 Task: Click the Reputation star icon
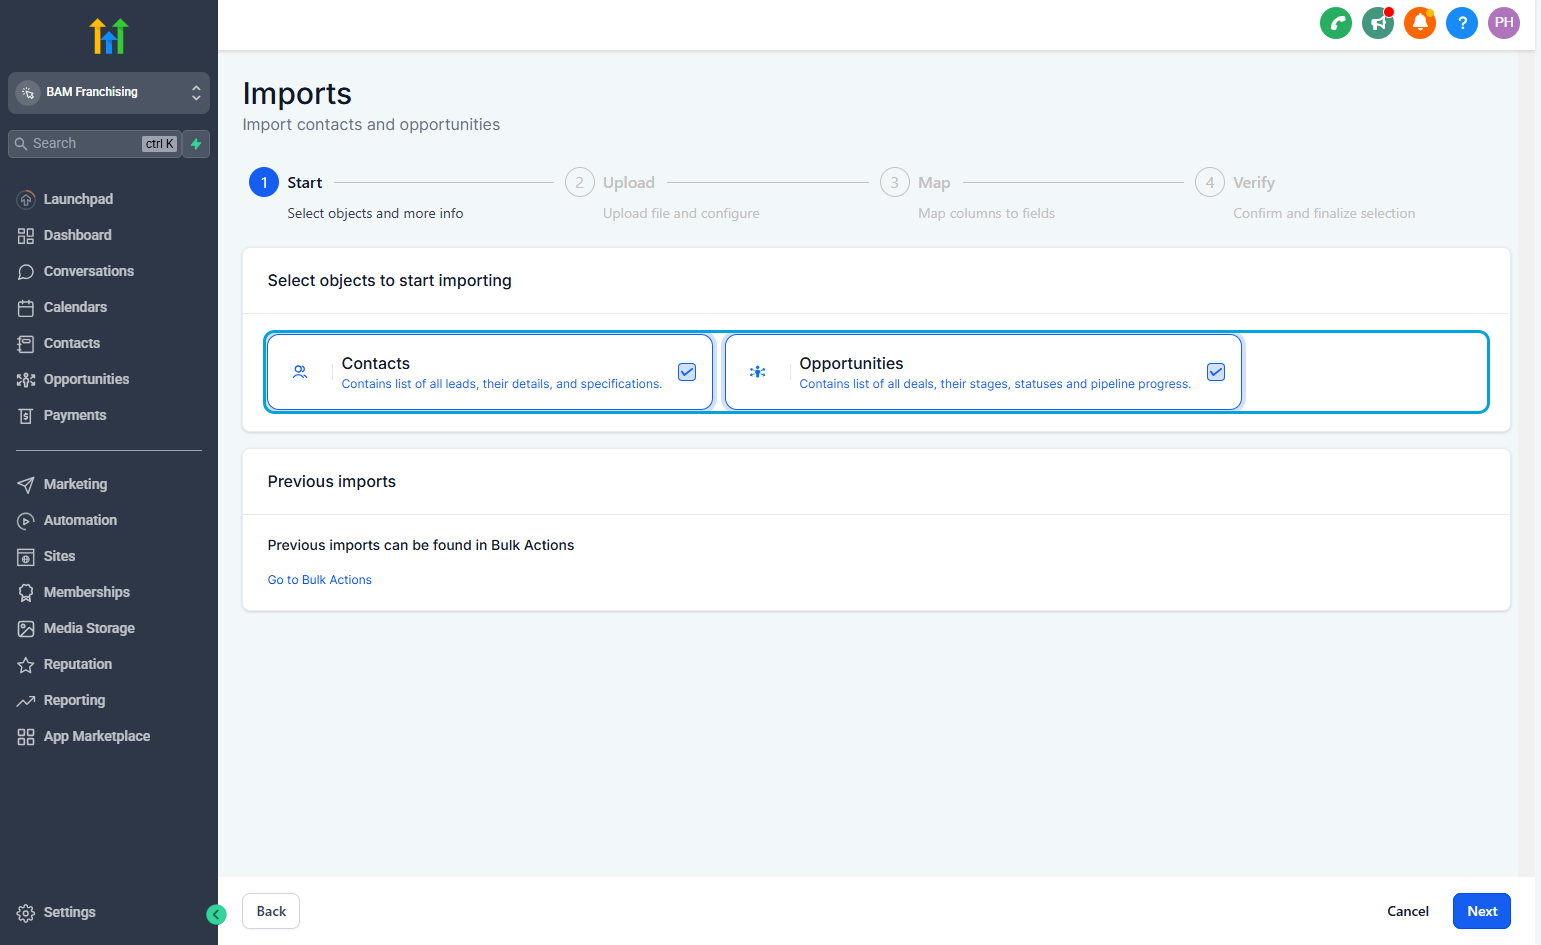(26, 664)
